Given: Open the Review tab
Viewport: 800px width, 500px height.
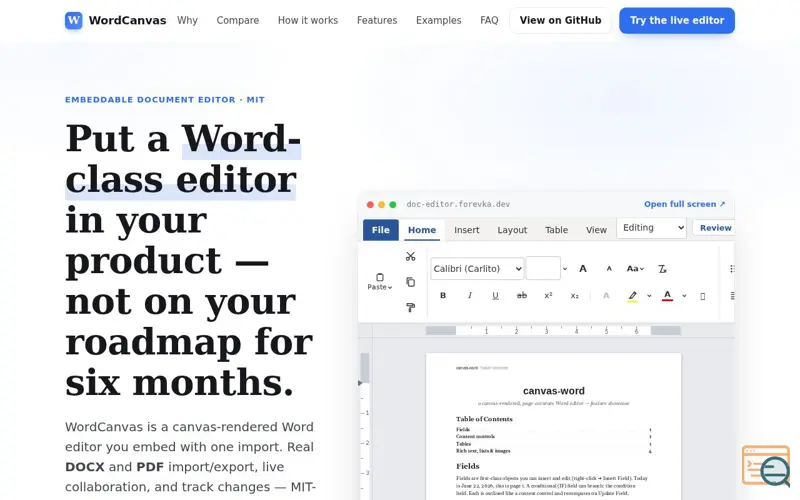Looking at the screenshot, I should (715, 228).
